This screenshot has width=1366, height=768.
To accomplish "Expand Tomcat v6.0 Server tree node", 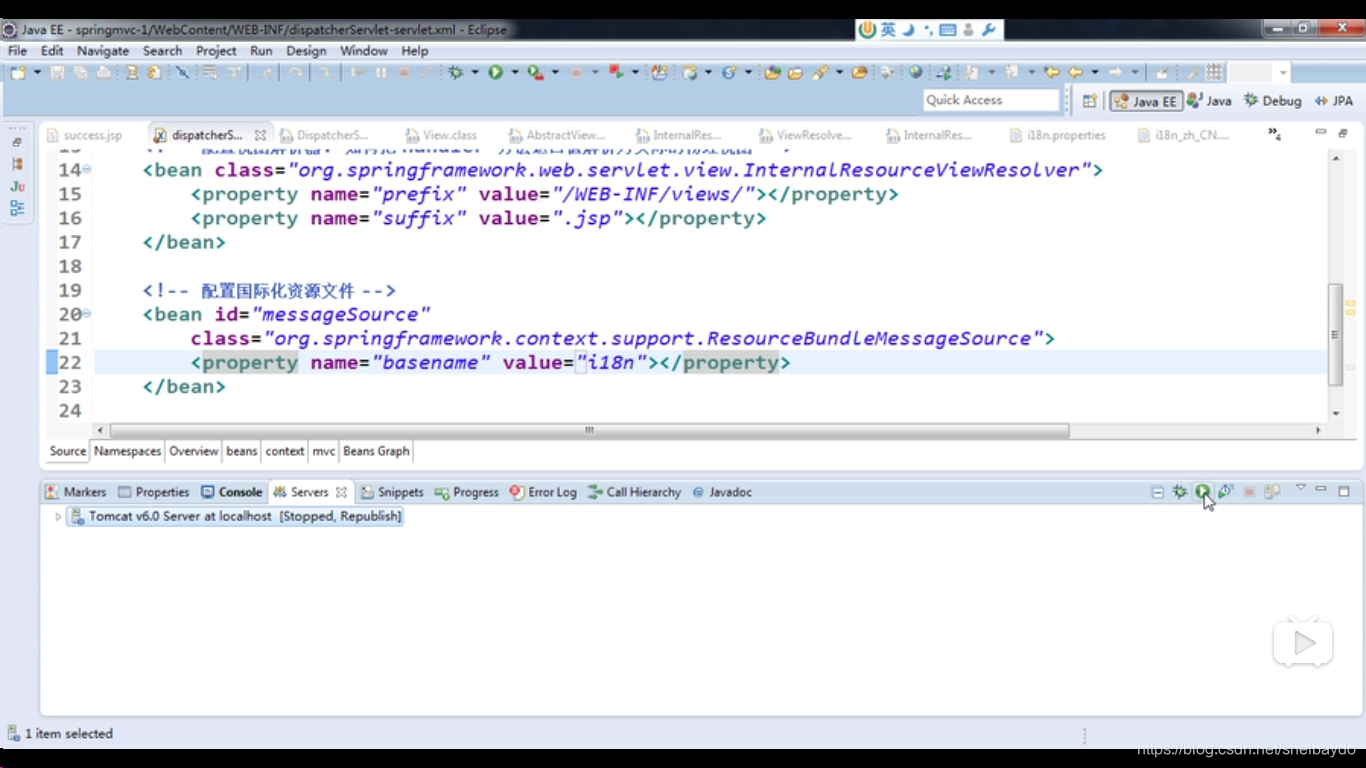I will (58, 517).
